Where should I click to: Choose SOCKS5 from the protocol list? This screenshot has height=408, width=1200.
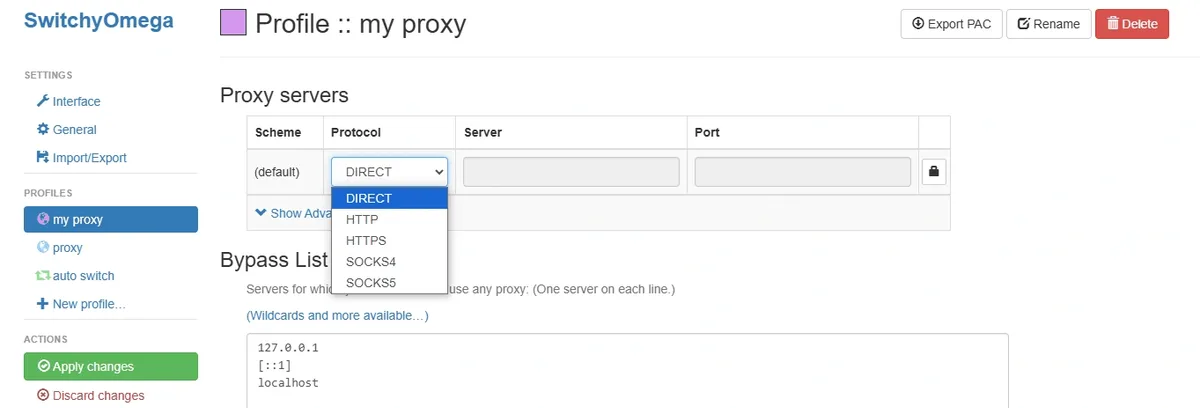pyautogui.click(x=389, y=282)
